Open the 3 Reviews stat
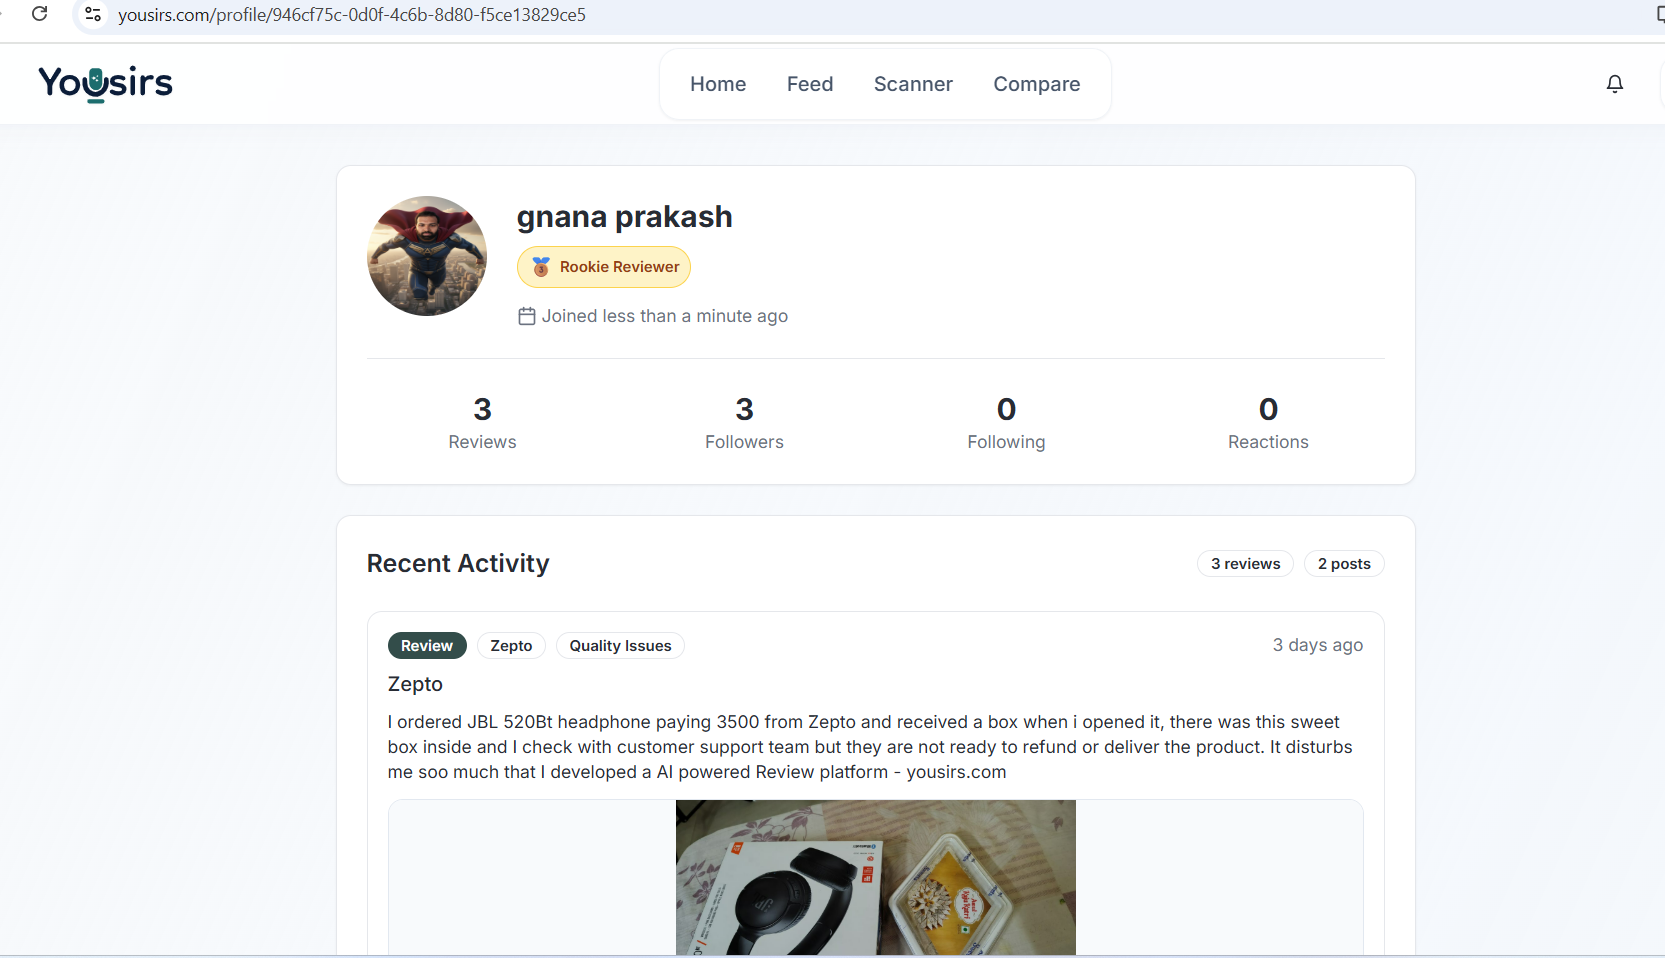 pos(482,422)
